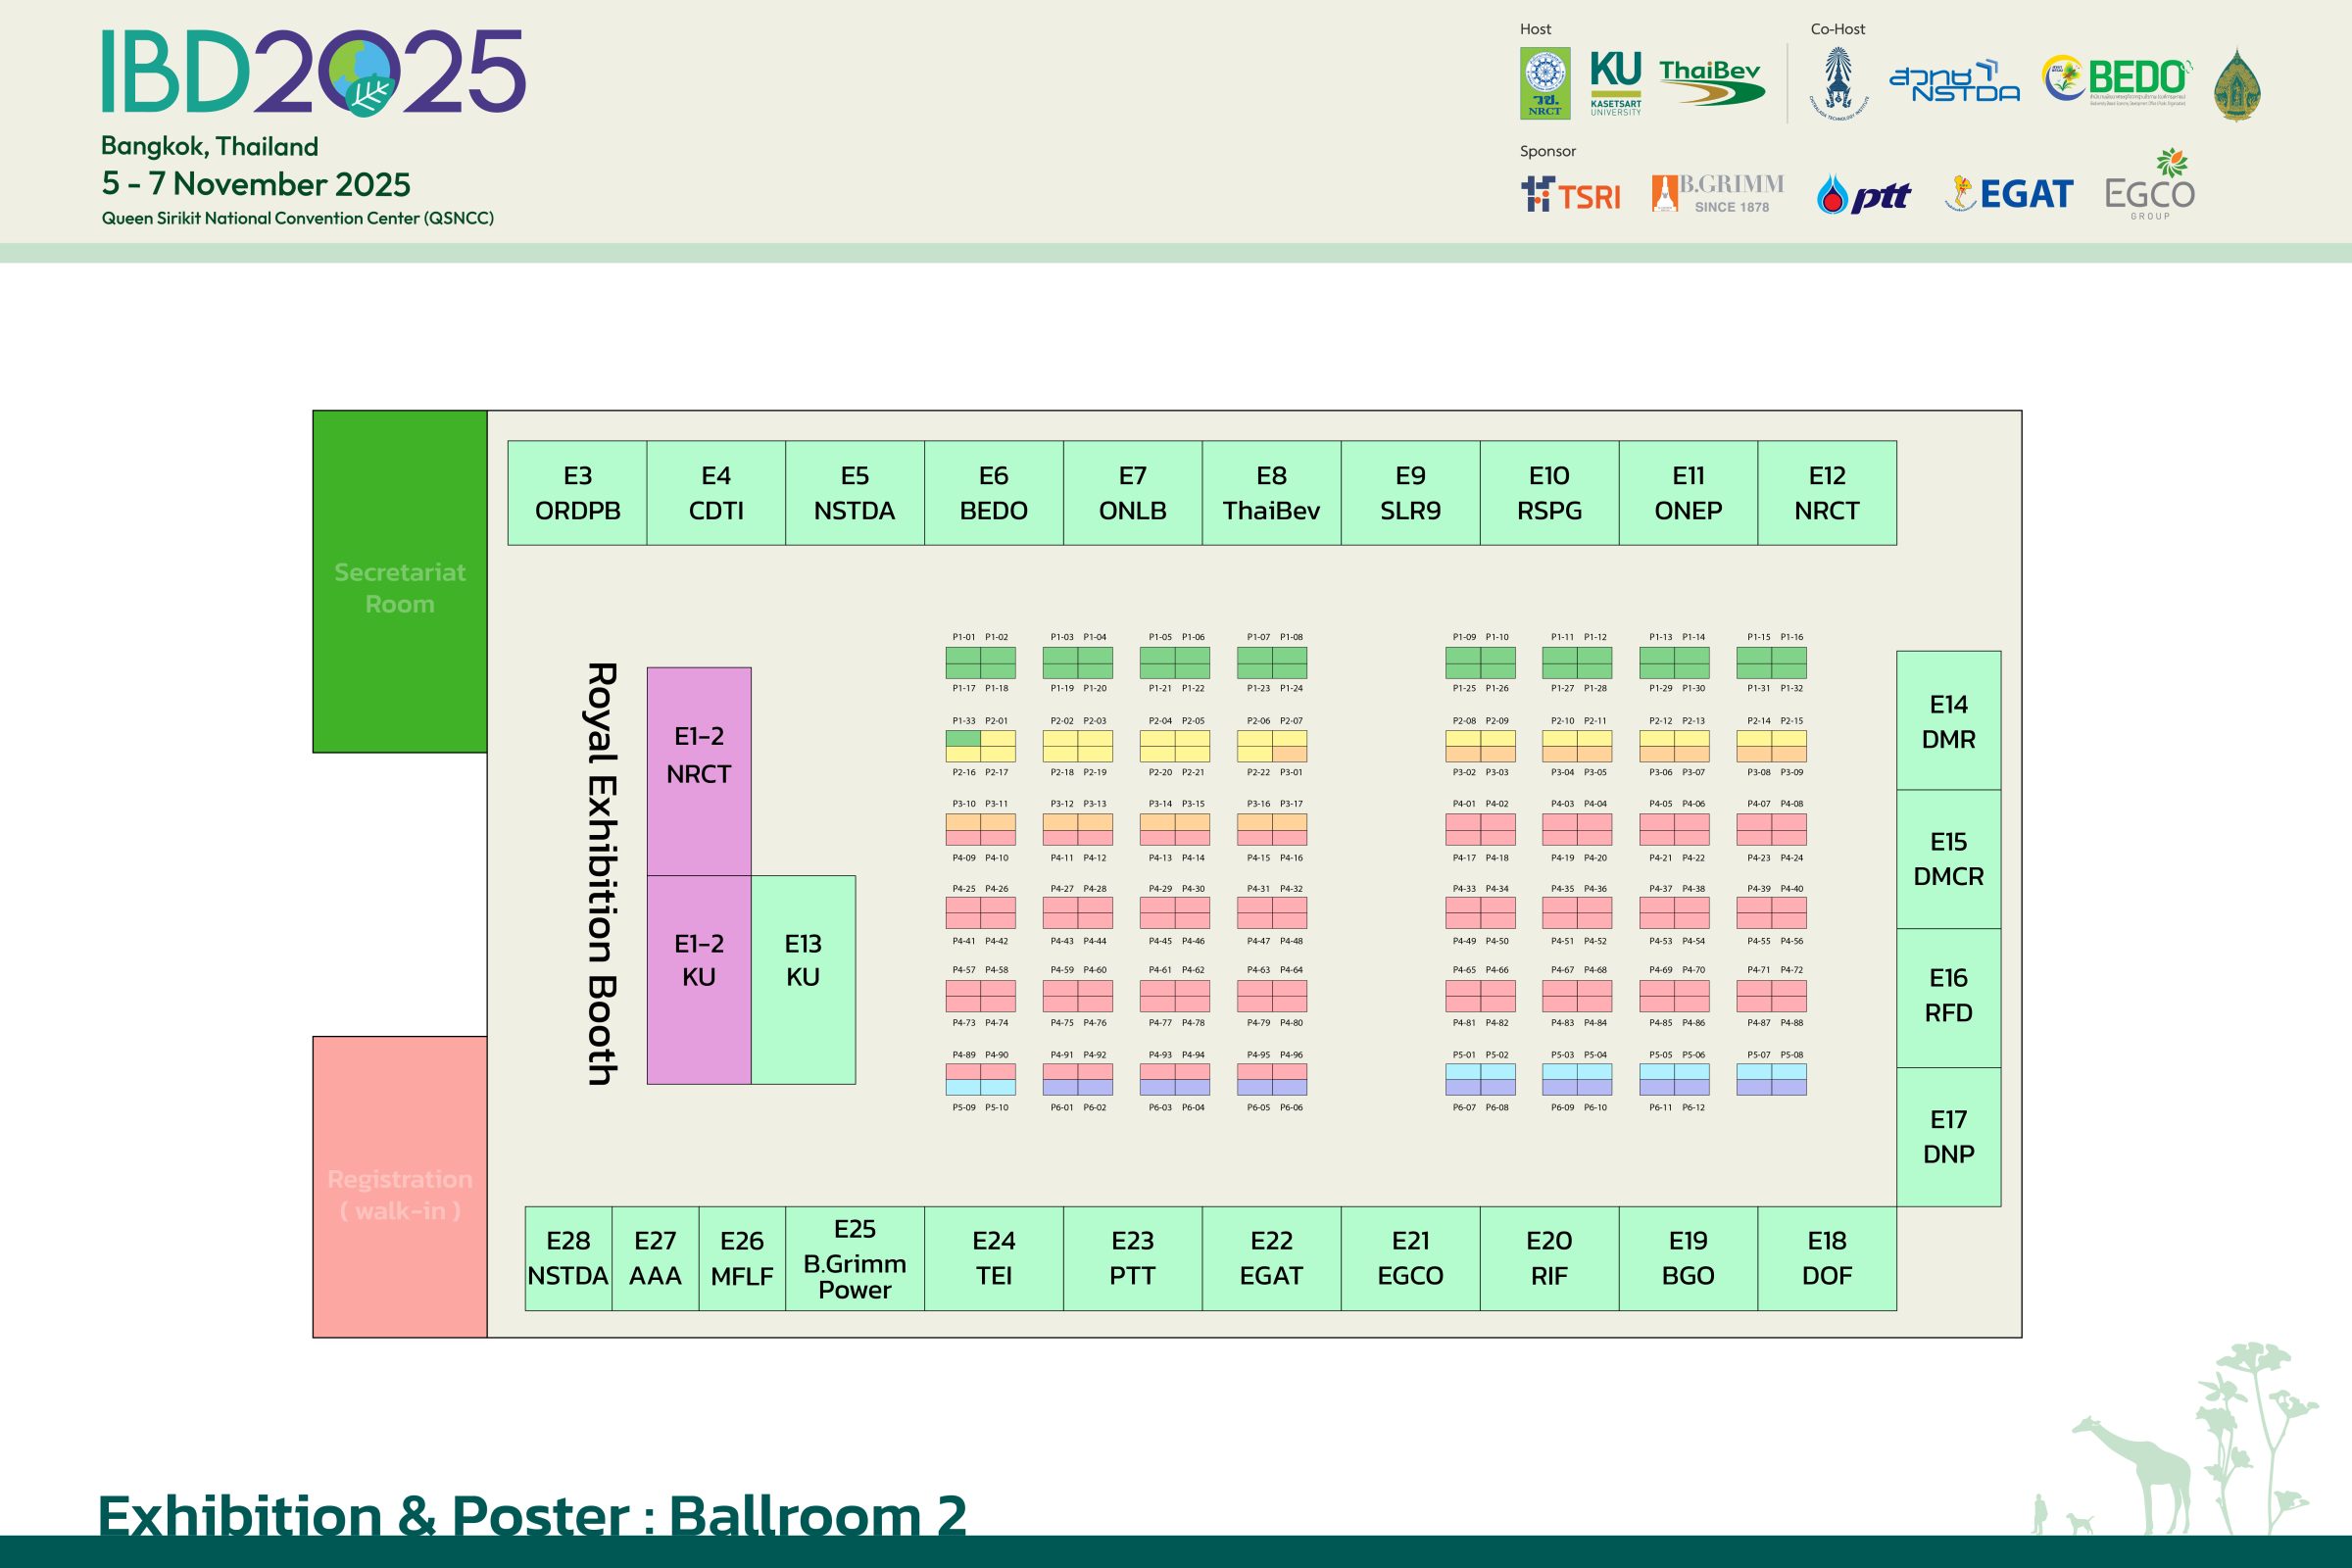Click the ptt sponsor logo
This screenshot has width=2352, height=1568.
1863,195
